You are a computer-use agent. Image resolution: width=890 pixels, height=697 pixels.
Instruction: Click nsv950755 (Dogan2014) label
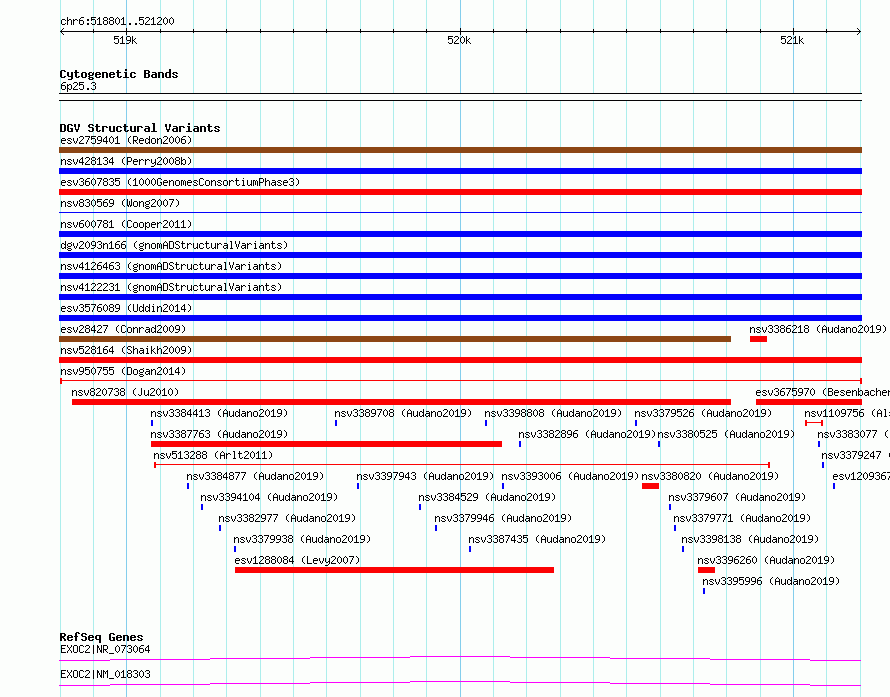(x=123, y=371)
